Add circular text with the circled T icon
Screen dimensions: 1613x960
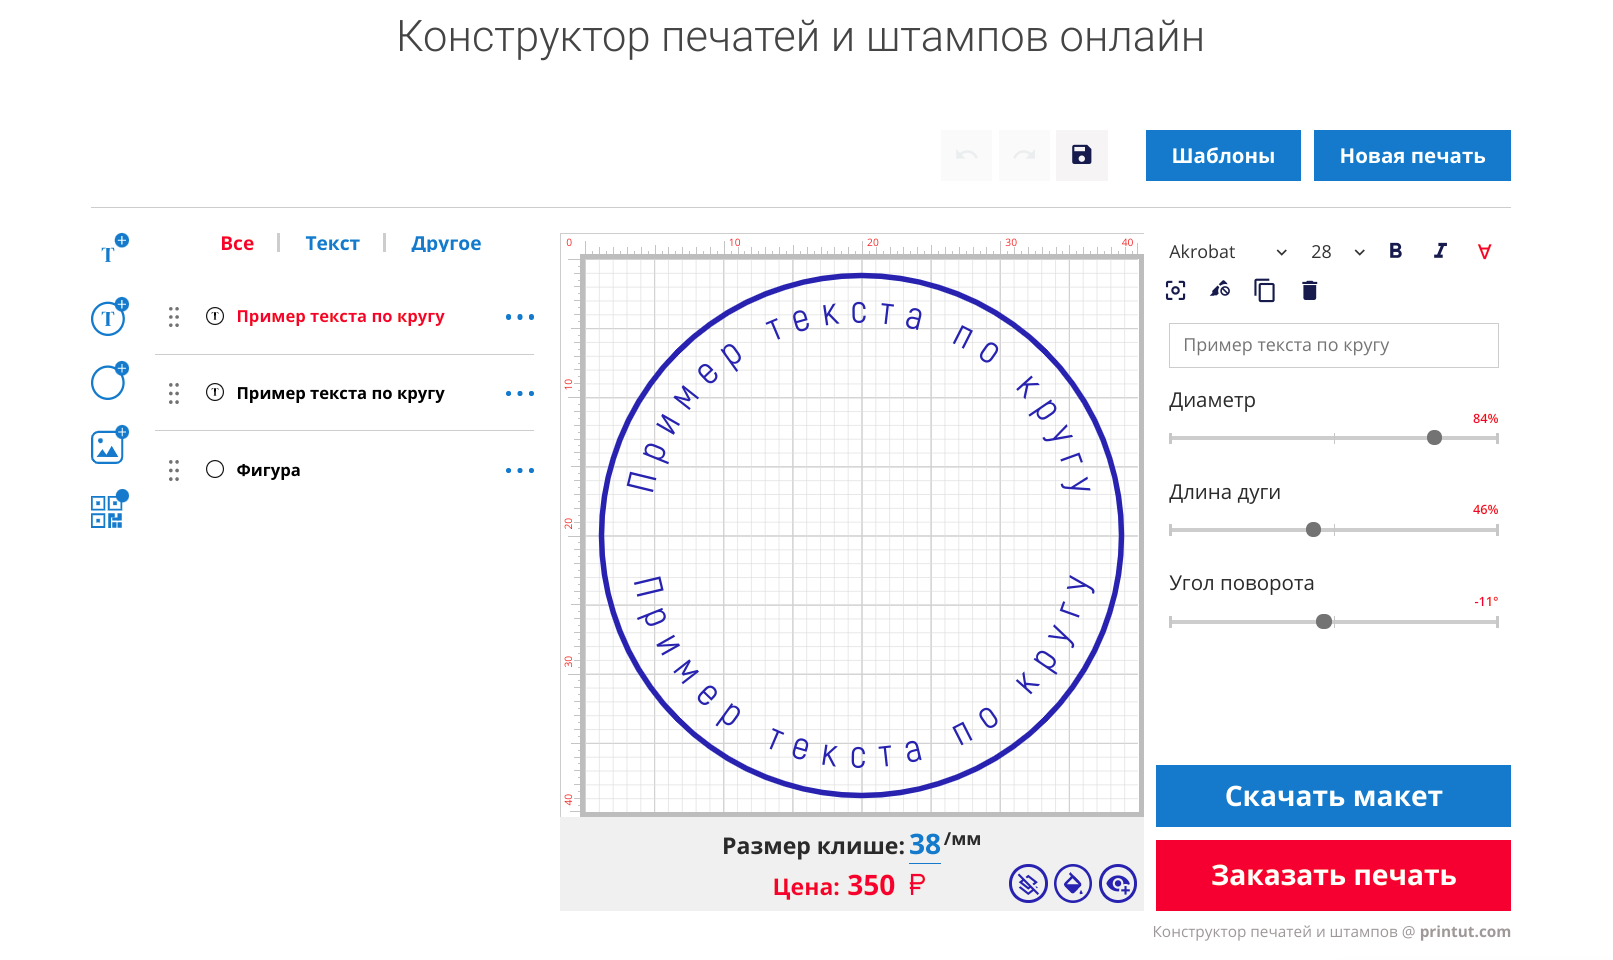pos(108,318)
